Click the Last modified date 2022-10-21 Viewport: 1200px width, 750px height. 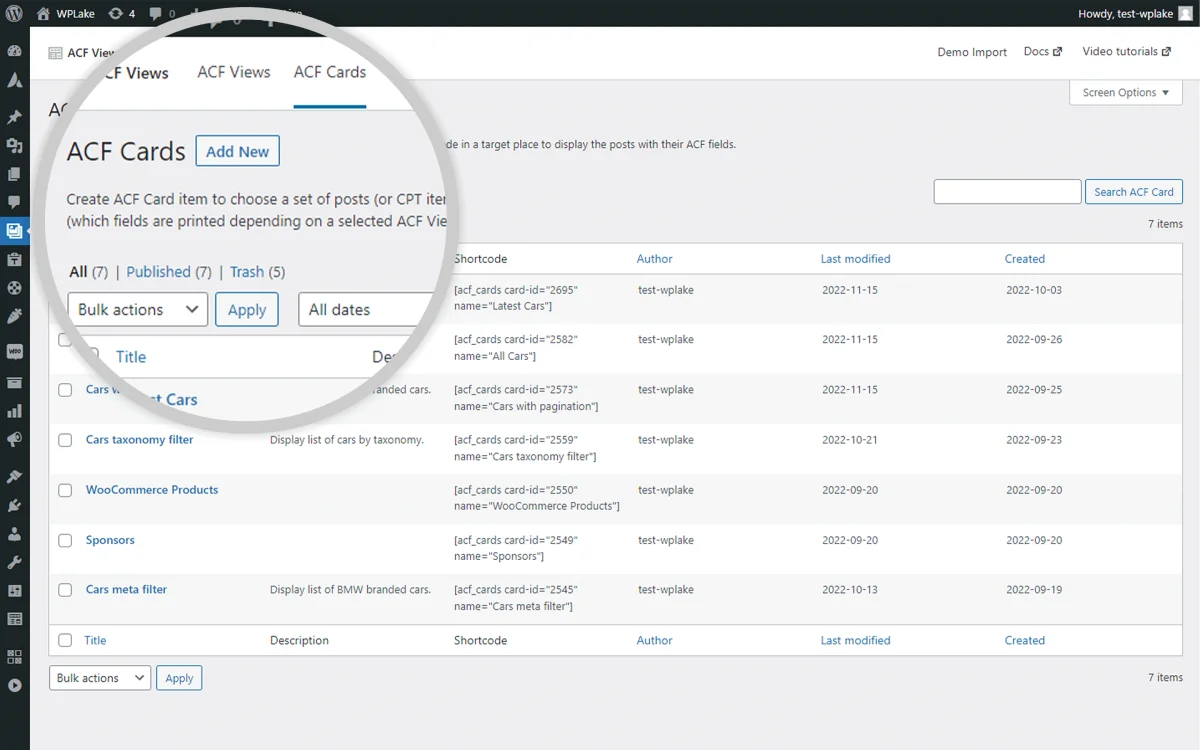click(850, 440)
